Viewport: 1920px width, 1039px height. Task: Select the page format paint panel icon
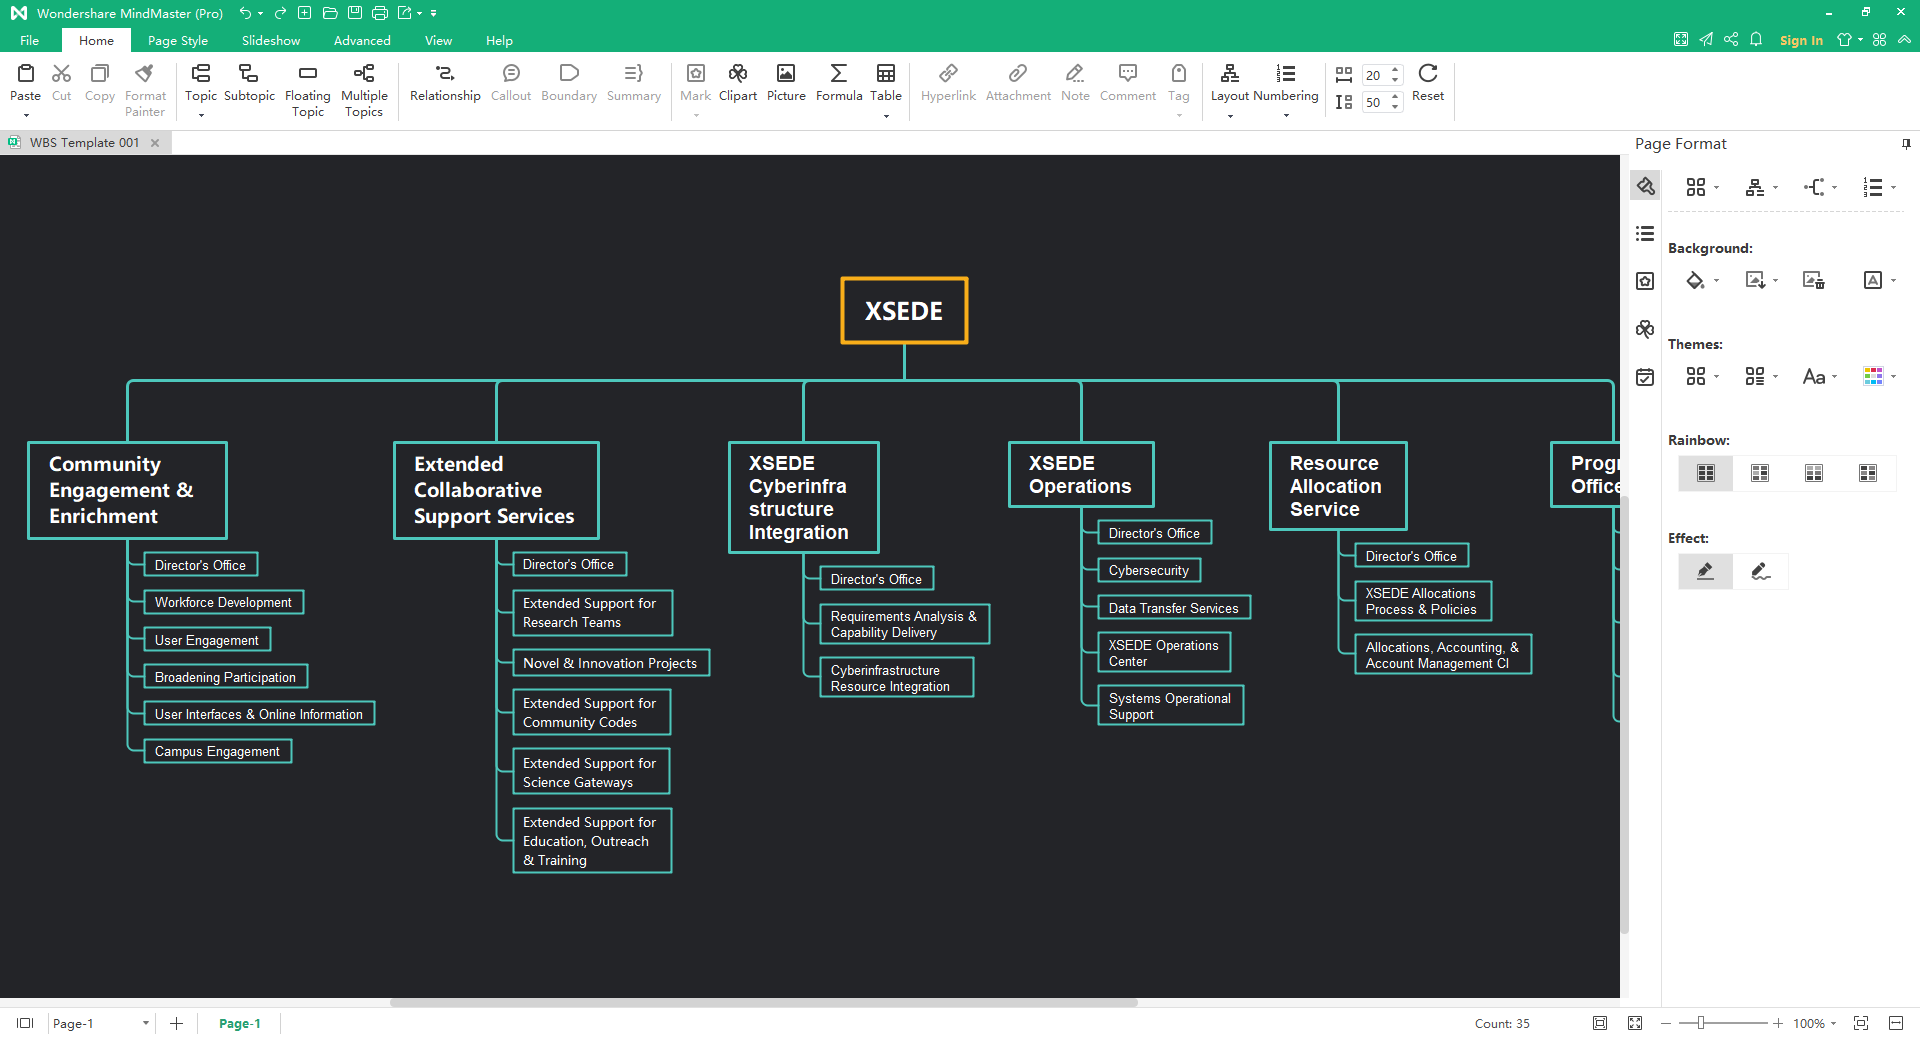tap(1645, 186)
